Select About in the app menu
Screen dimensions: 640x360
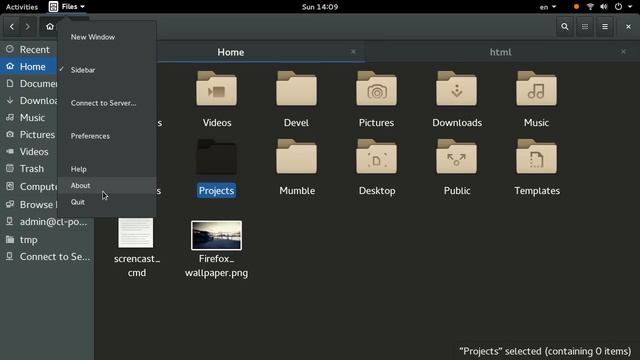(x=107, y=185)
